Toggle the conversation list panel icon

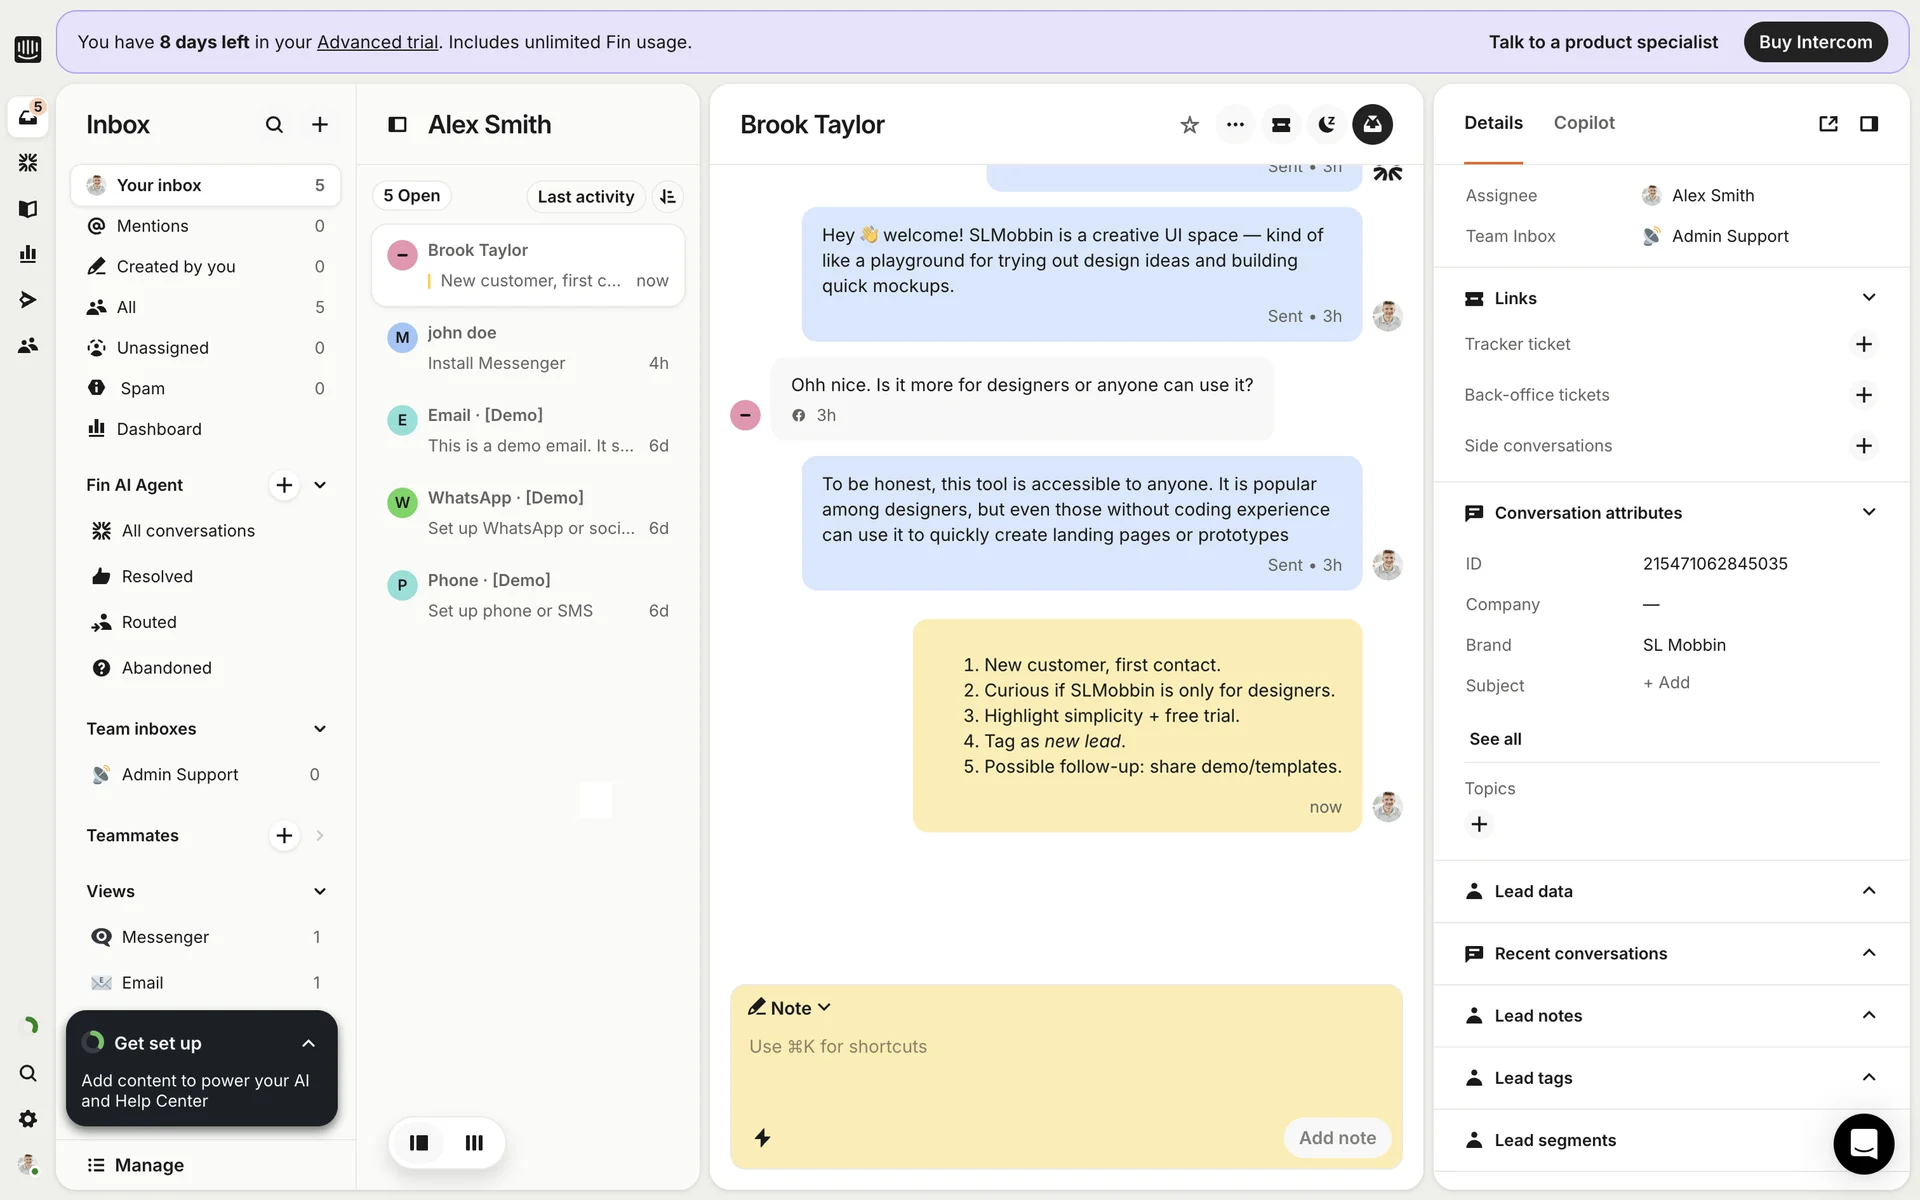pyautogui.click(x=397, y=125)
